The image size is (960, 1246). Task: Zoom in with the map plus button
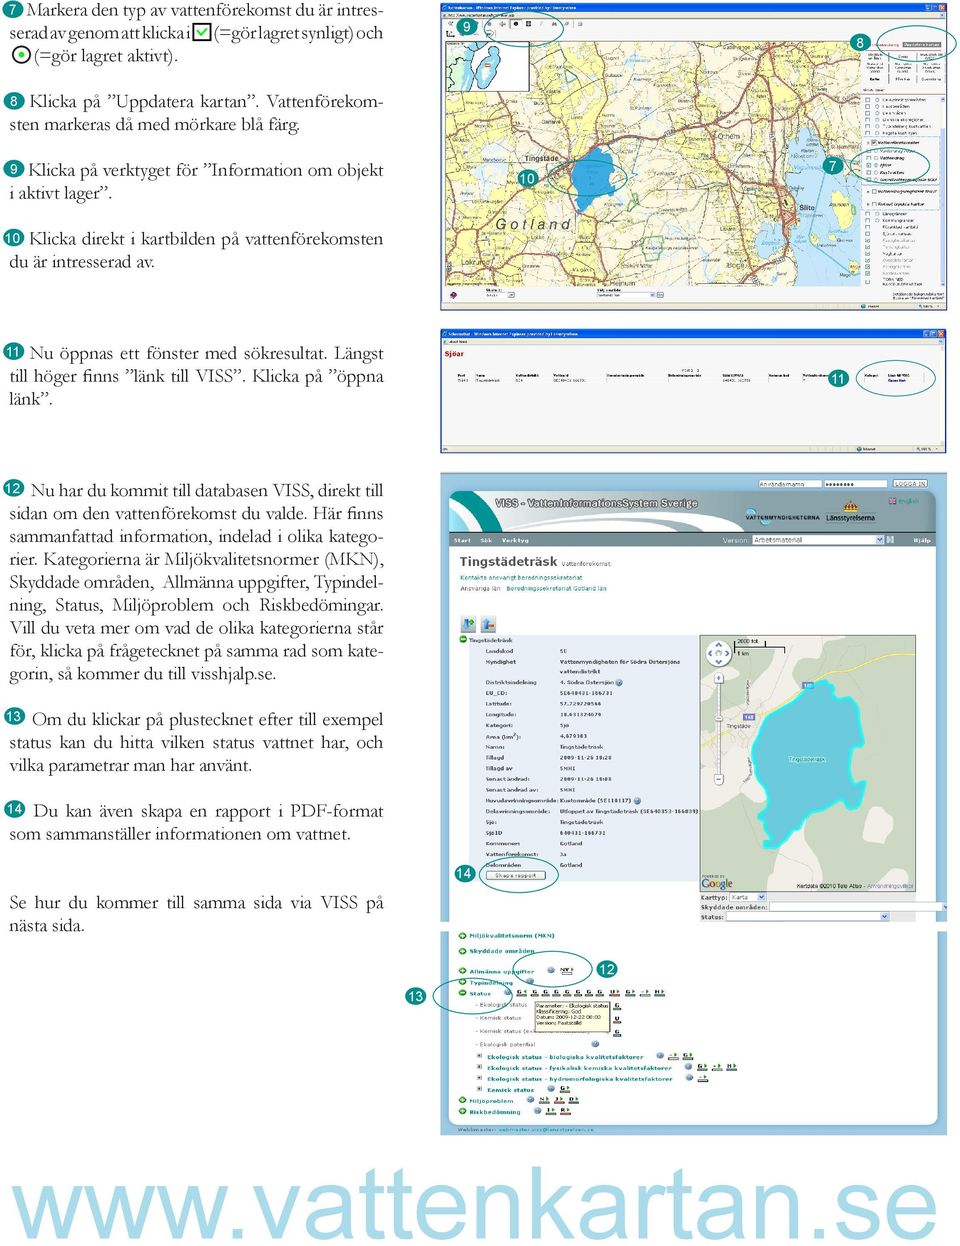tap(719, 678)
